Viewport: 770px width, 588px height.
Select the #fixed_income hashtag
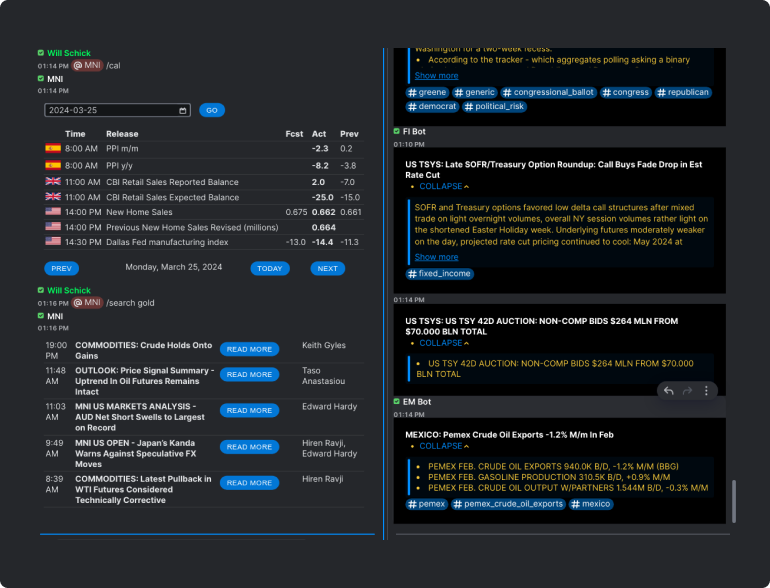click(x=440, y=274)
